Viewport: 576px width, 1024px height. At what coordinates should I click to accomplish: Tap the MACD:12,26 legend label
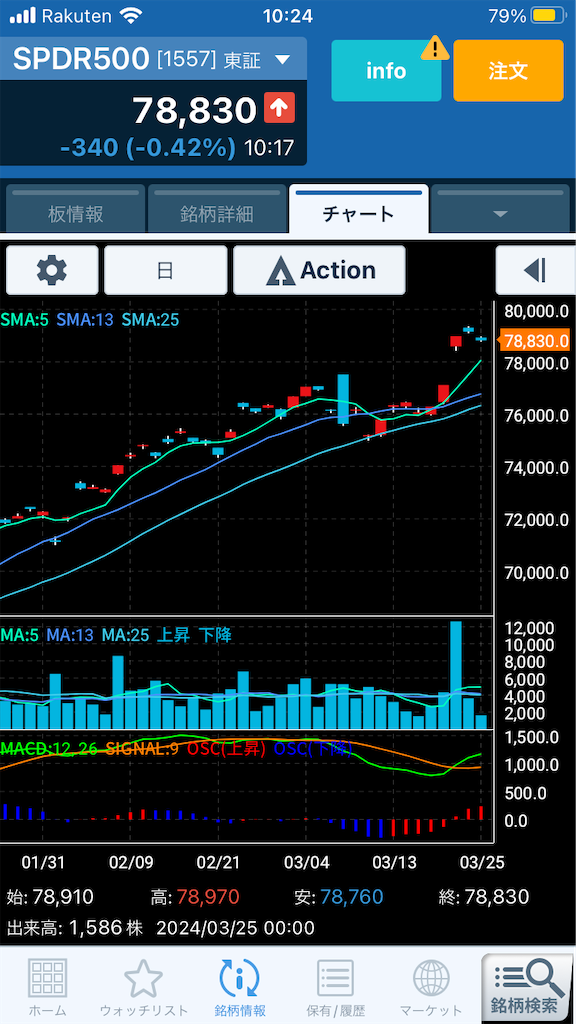click(x=49, y=749)
